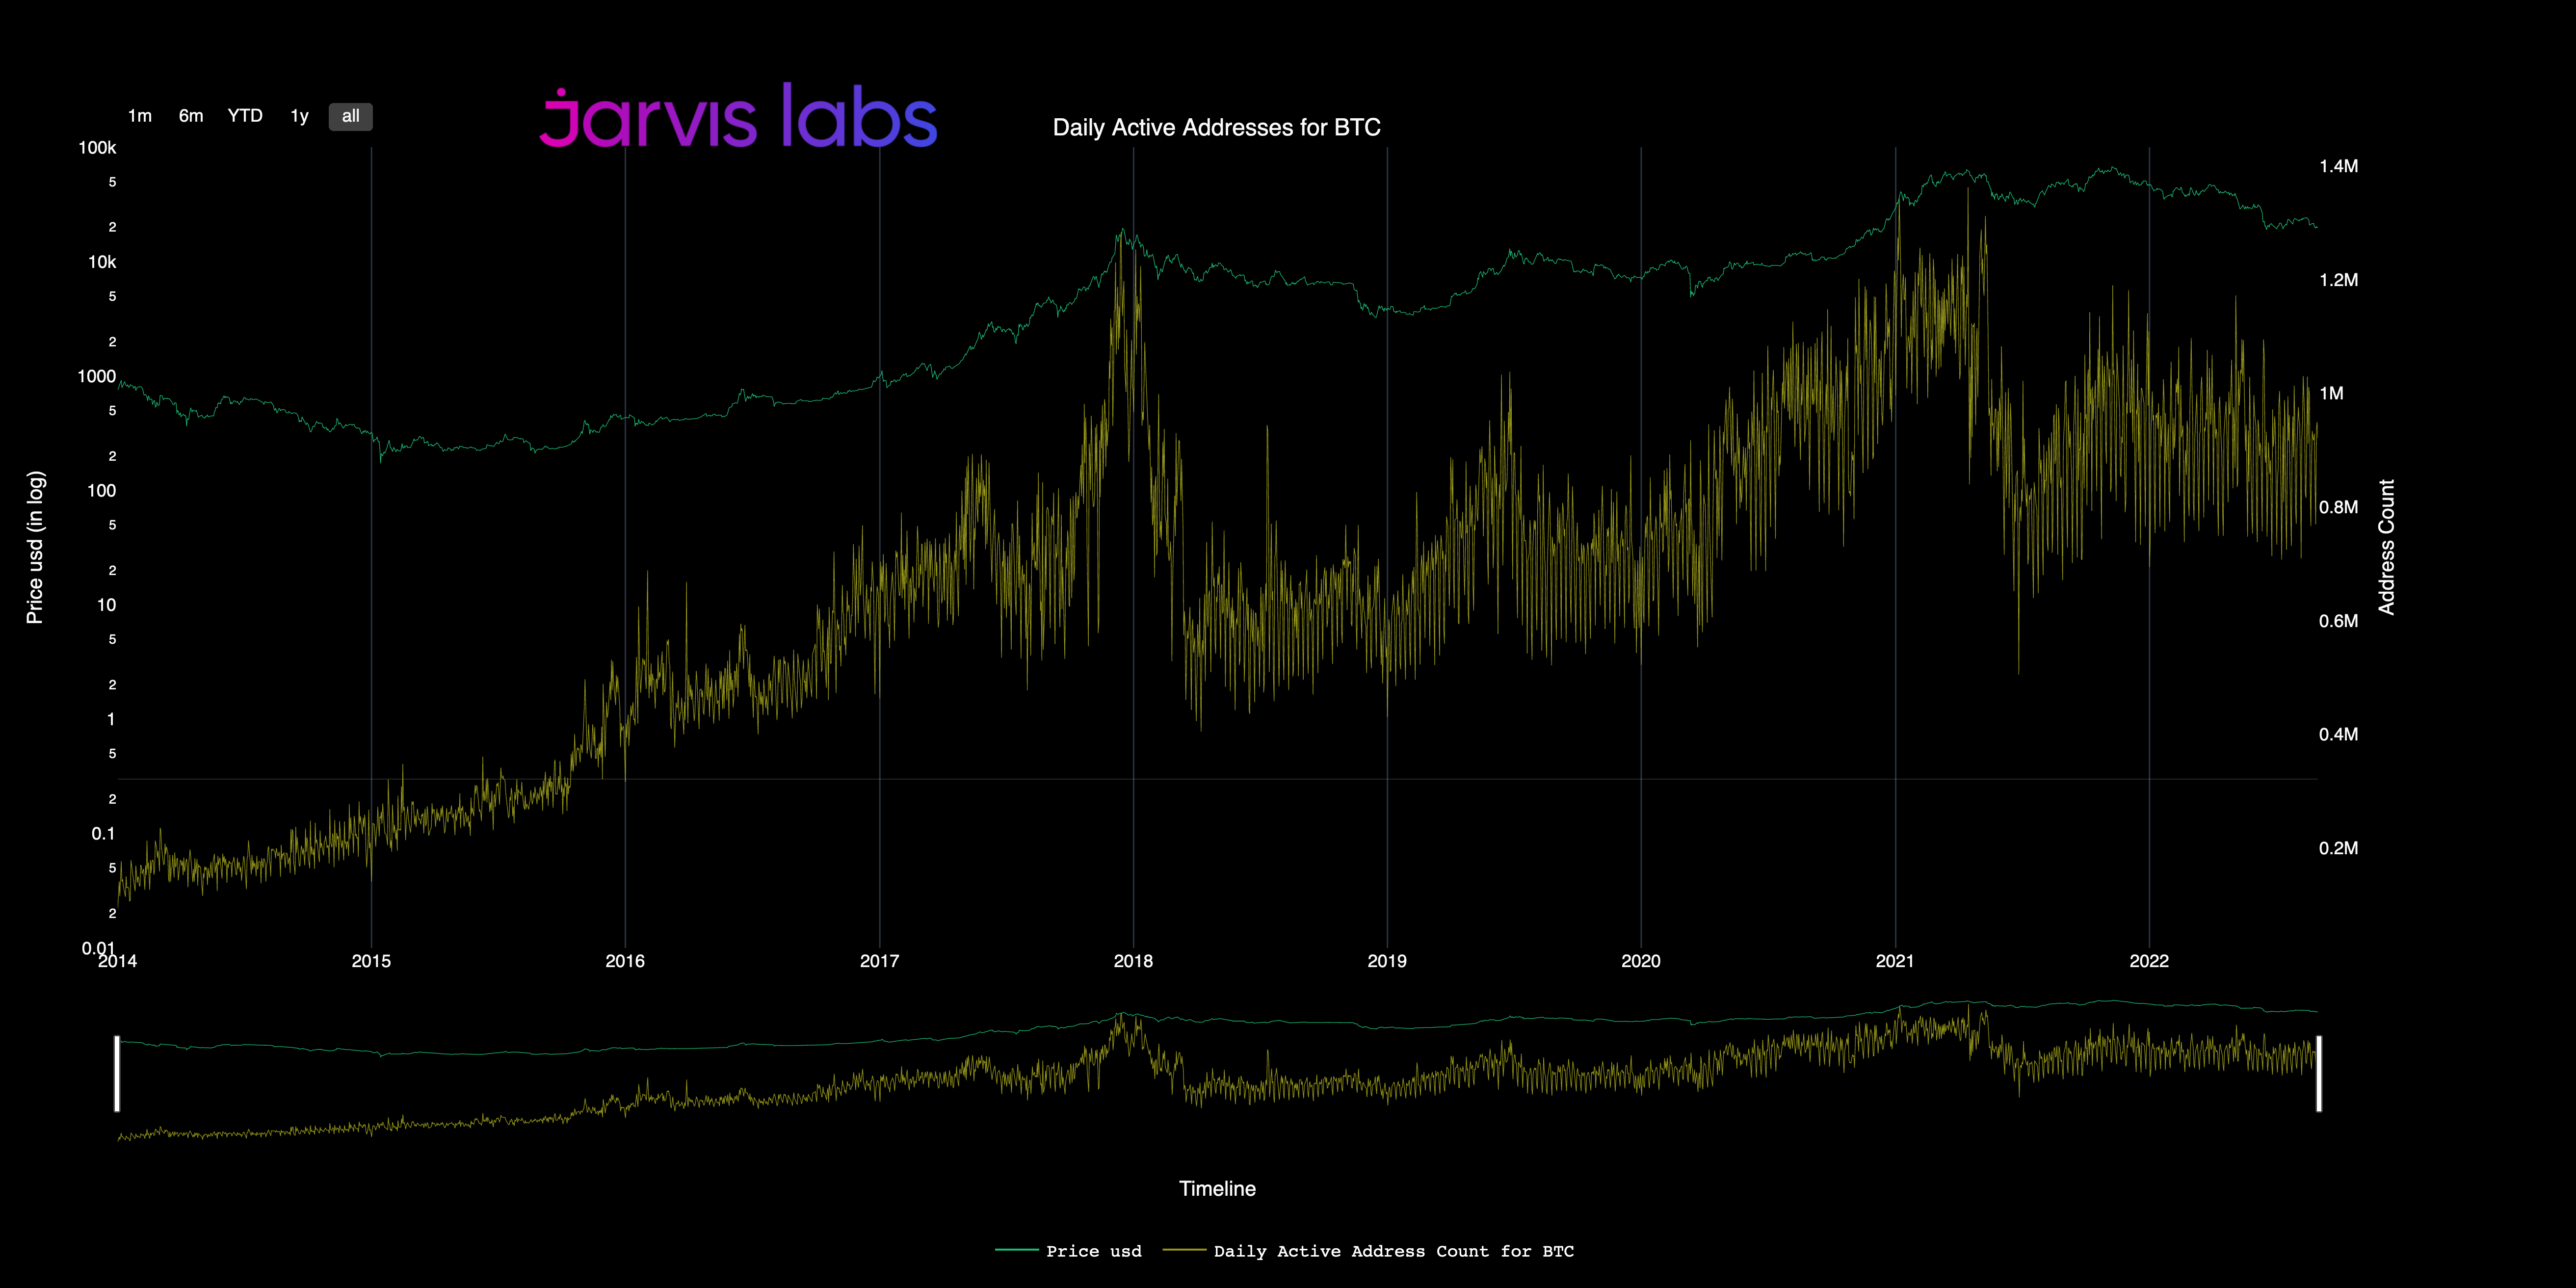Click the Timeline axis title
The width and height of the screenshot is (2576, 1288).
[1217, 1188]
